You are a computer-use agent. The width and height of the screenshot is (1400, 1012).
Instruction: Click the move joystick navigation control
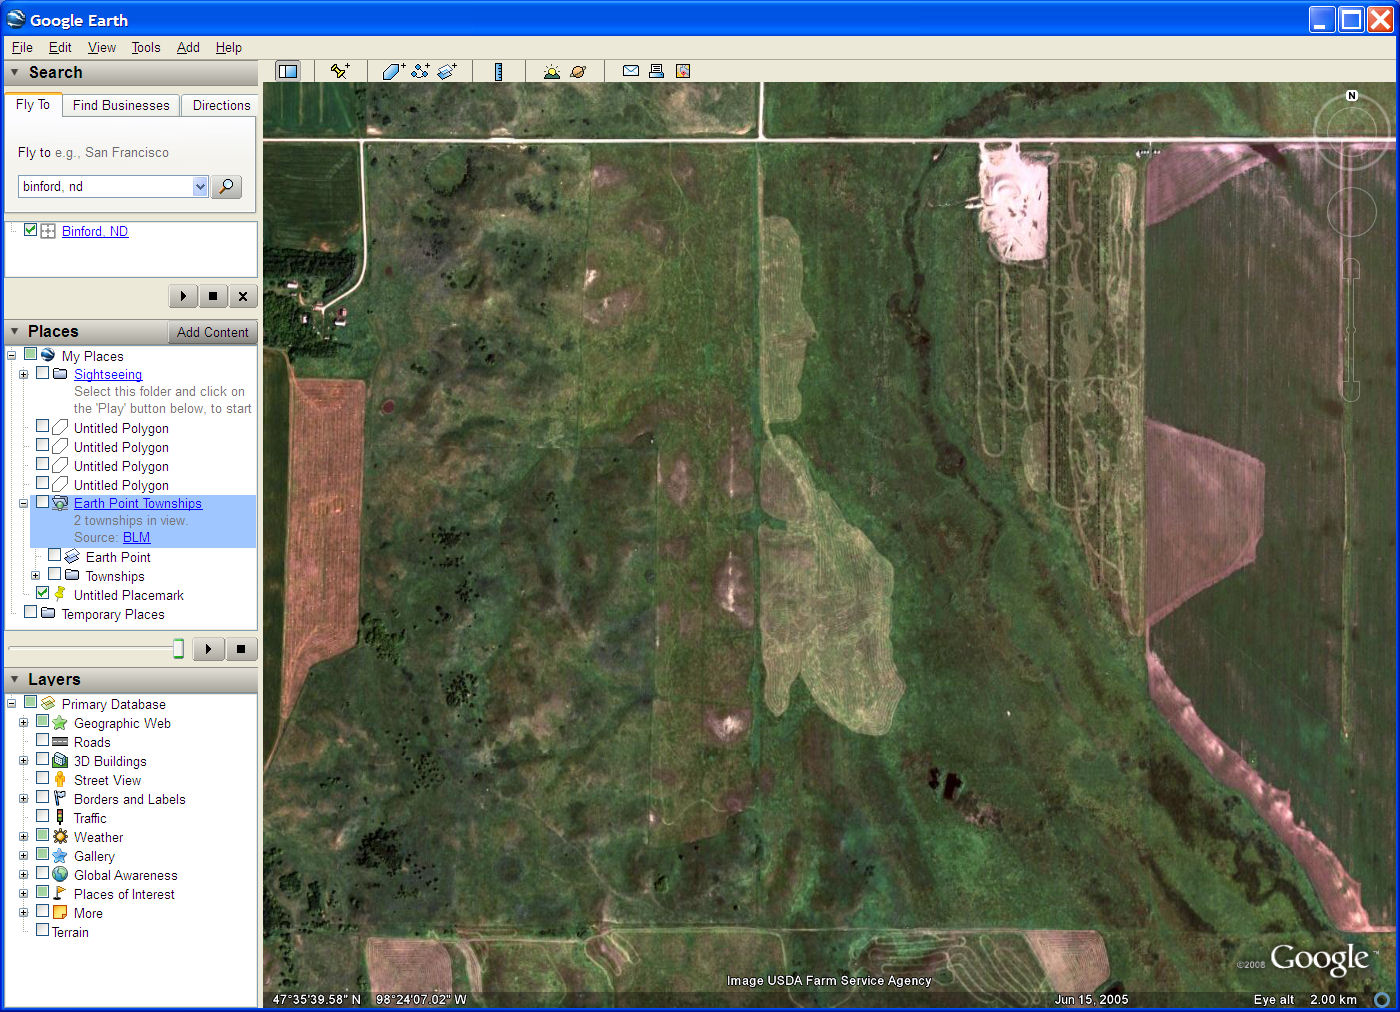click(1352, 211)
